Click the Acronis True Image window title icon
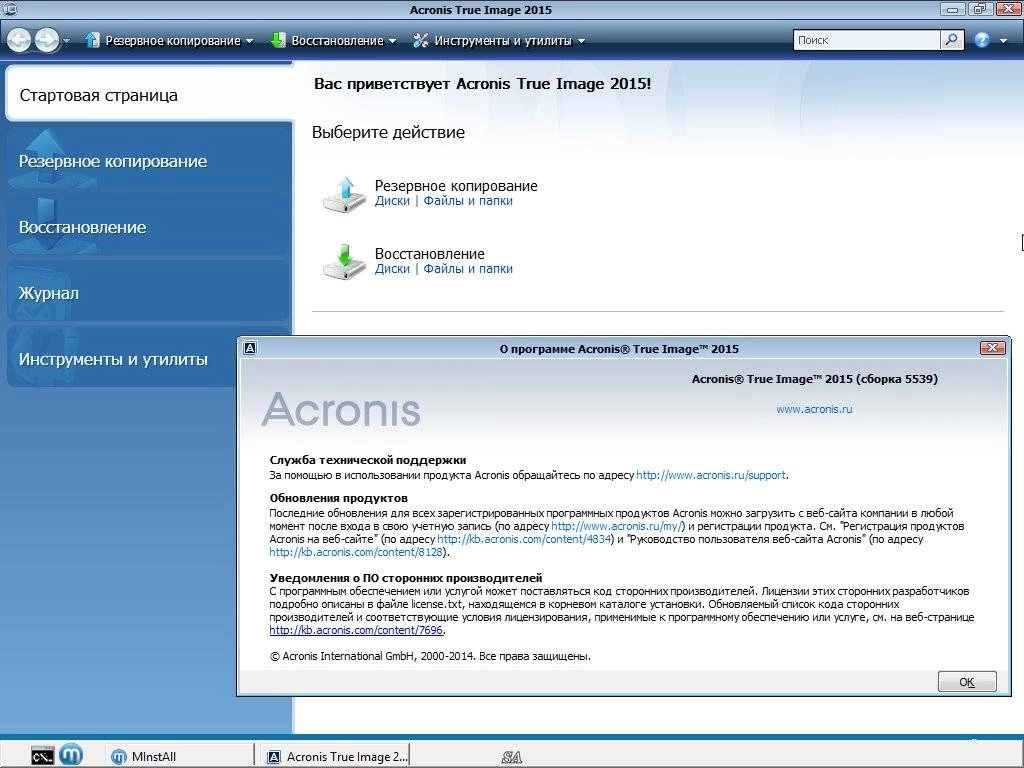The image size is (1024, 768). coord(9,9)
